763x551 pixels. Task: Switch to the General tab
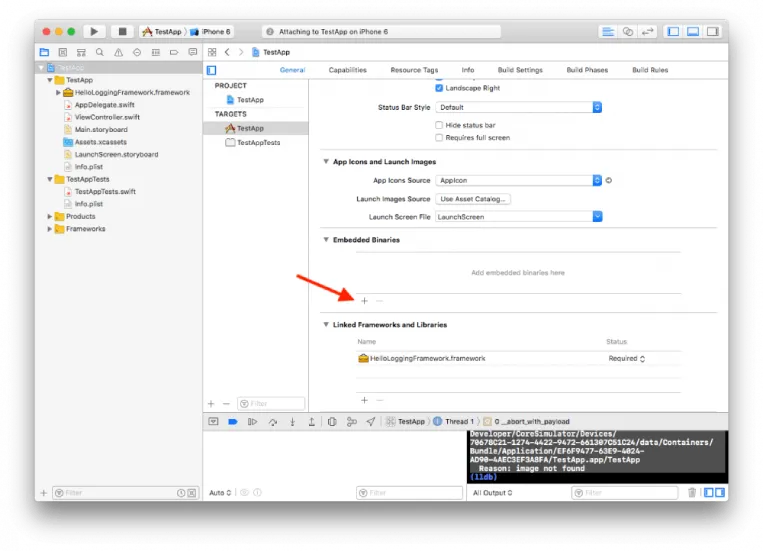click(292, 70)
